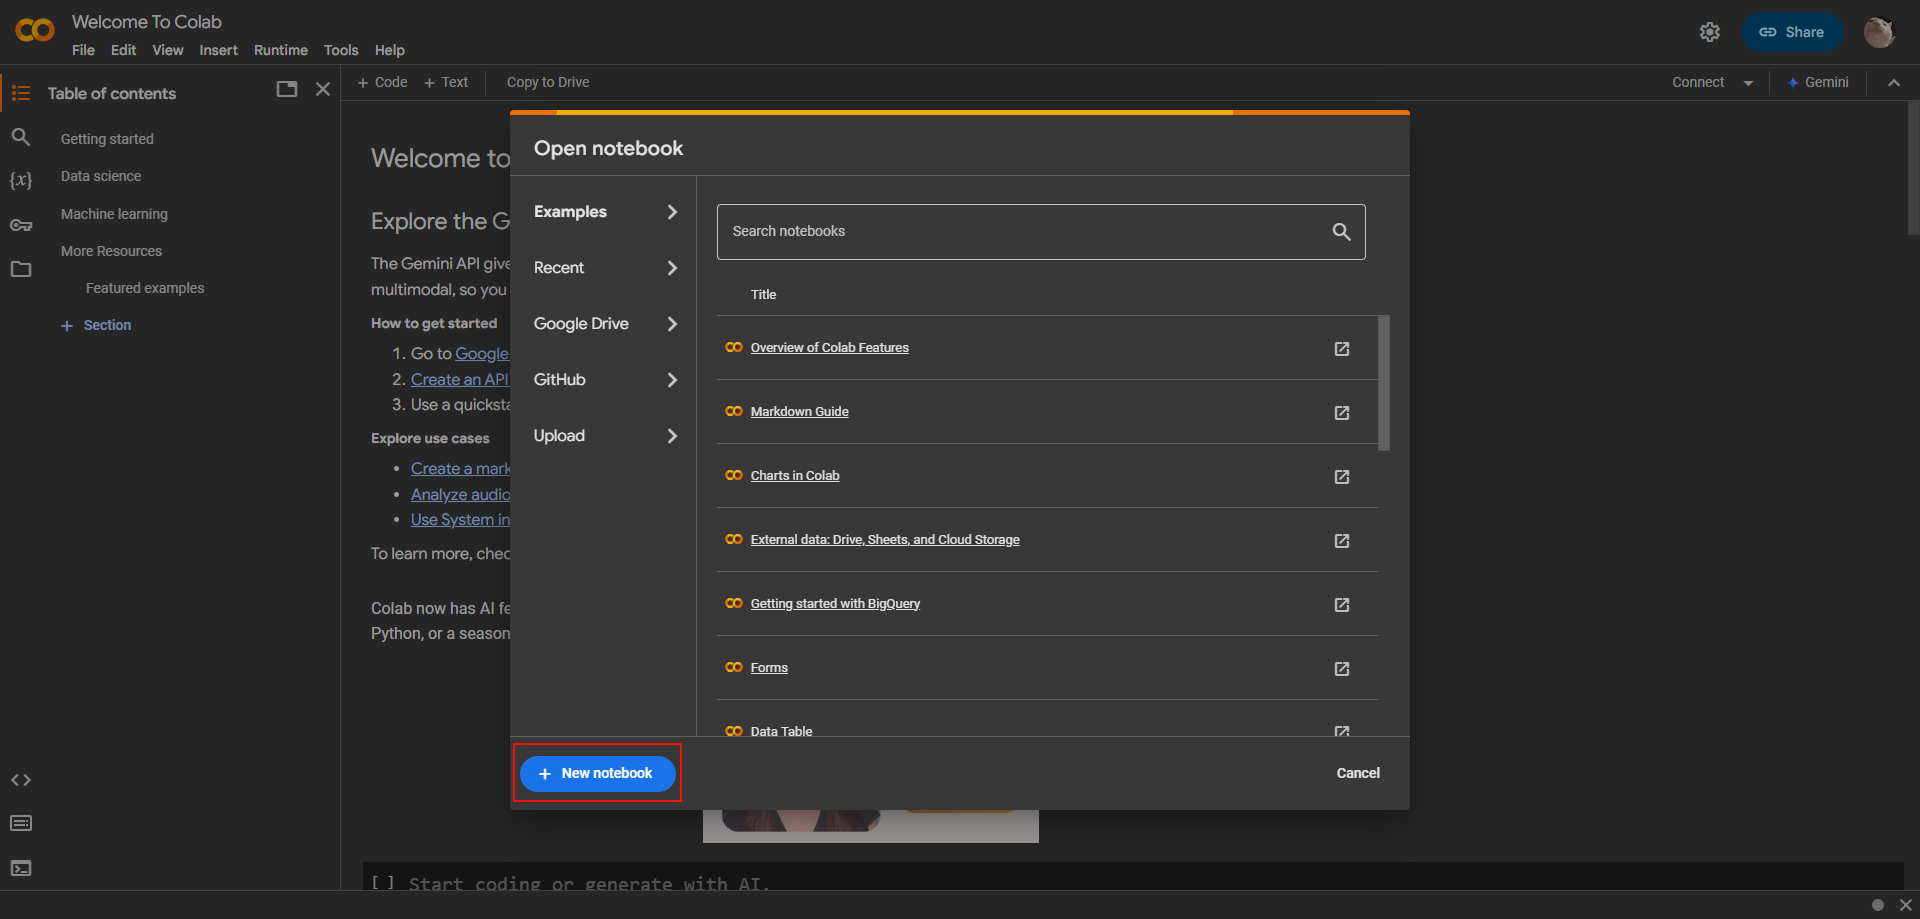Click the Colab logo icon
This screenshot has width=1920, height=919.
(35, 31)
